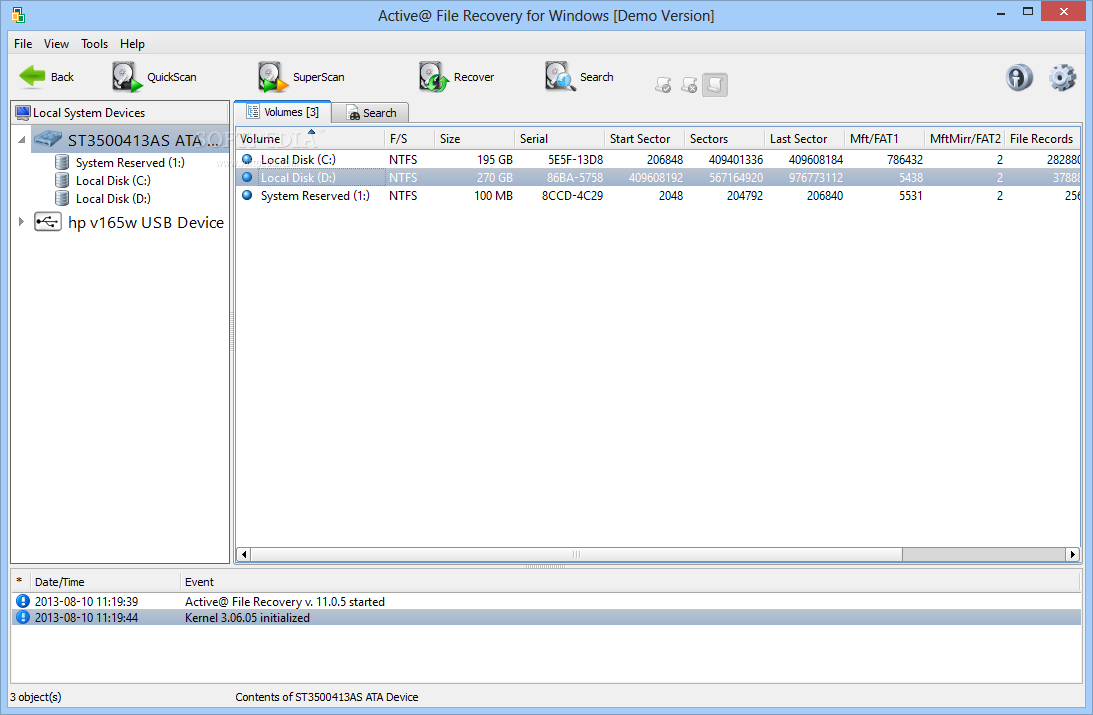Screen dimensions: 1093x715
Task: Click the Recover toolbar icon
Action: [434, 77]
